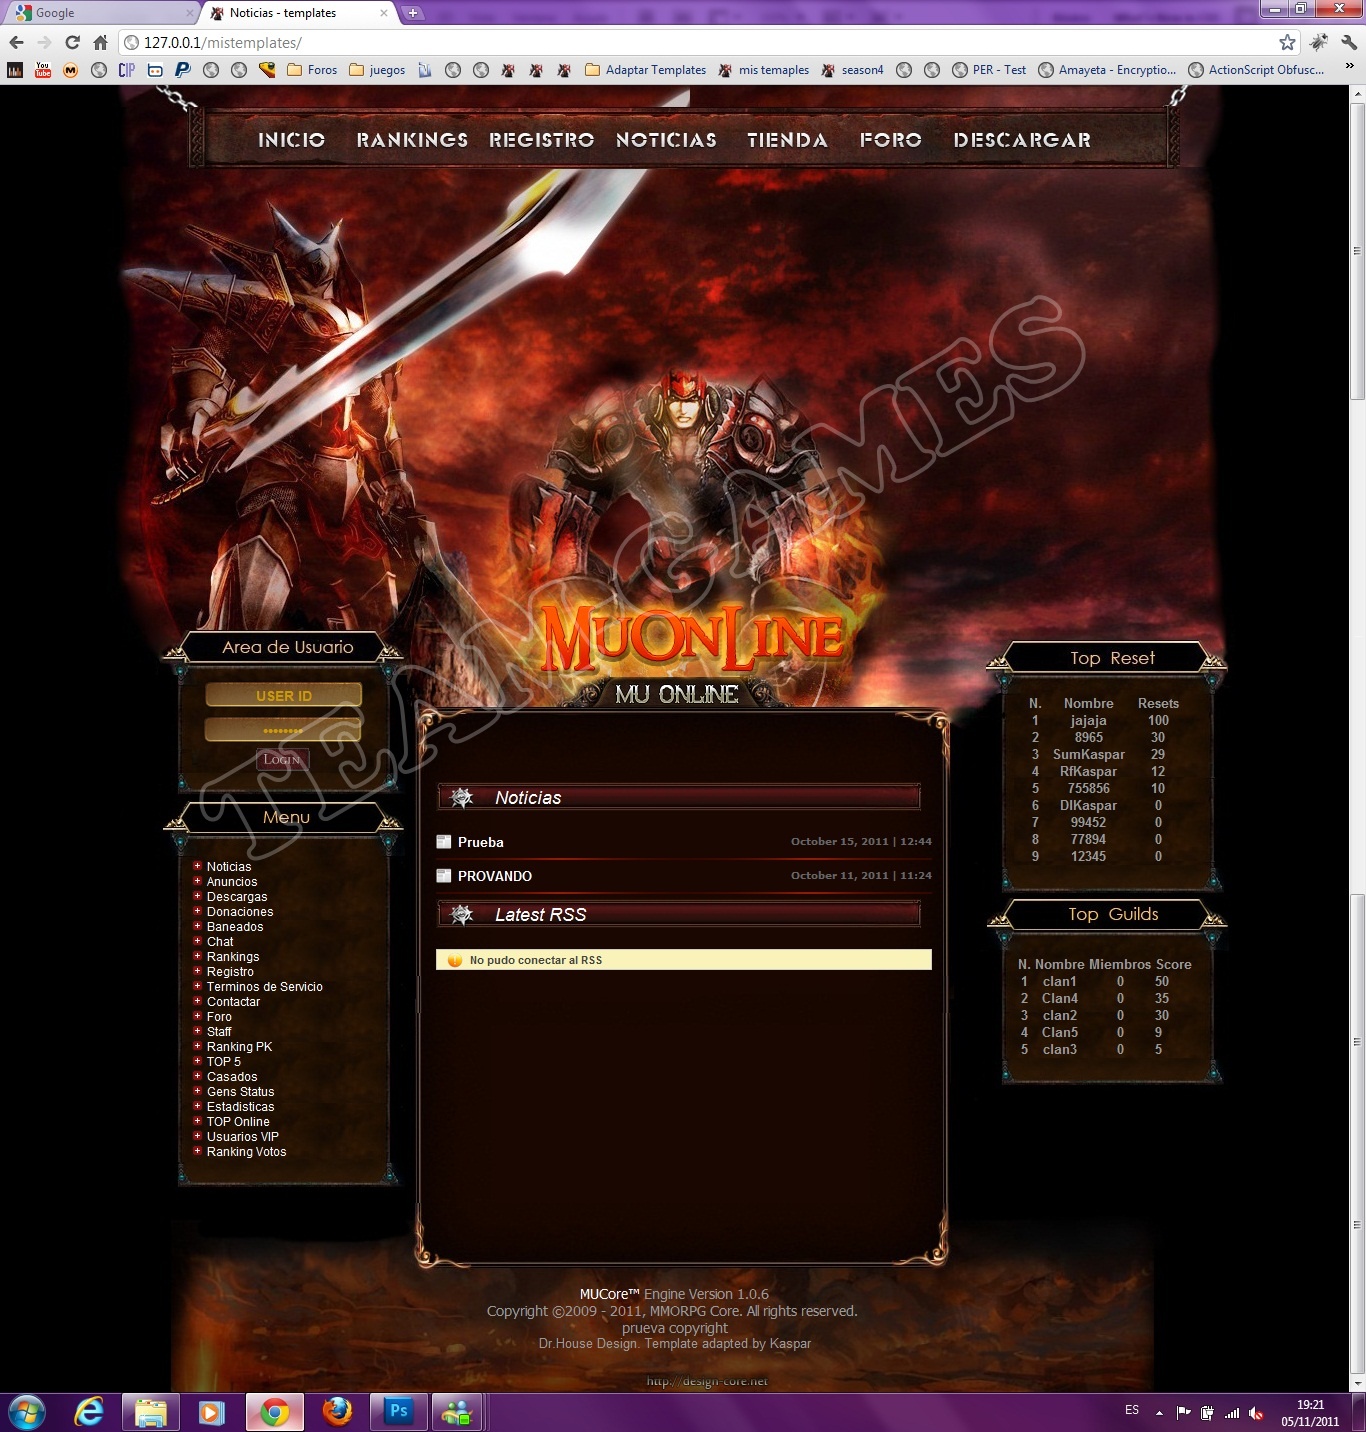Click the design-core.net footer link
Image resolution: width=1366 pixels, height=1432 pixels.
[x=707, y=1381]
